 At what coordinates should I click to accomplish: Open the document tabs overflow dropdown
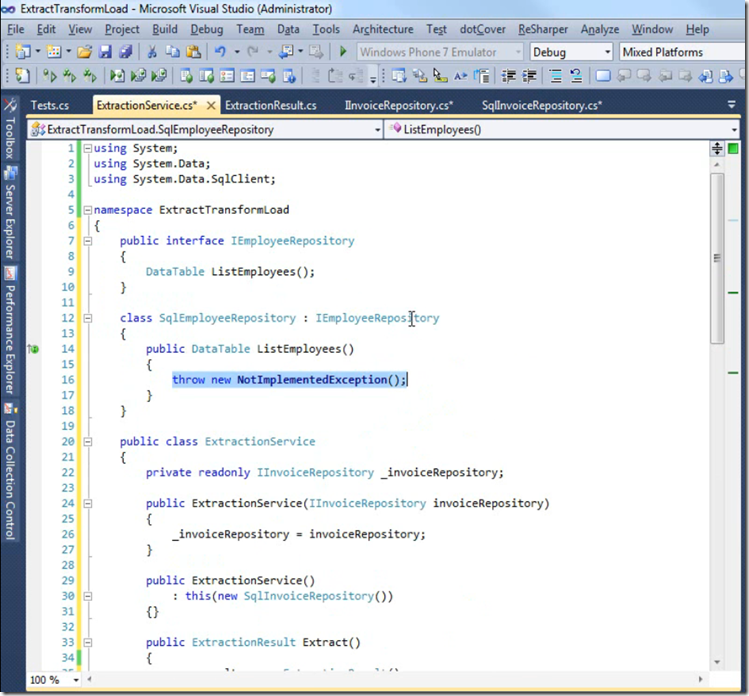point(731,104)
